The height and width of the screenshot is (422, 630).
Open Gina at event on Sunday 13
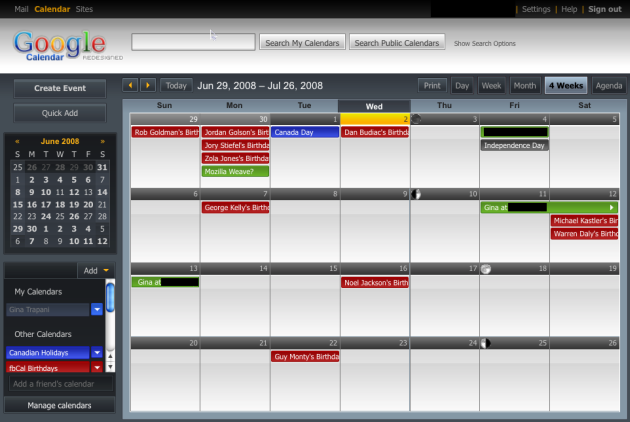coord(166,282)
